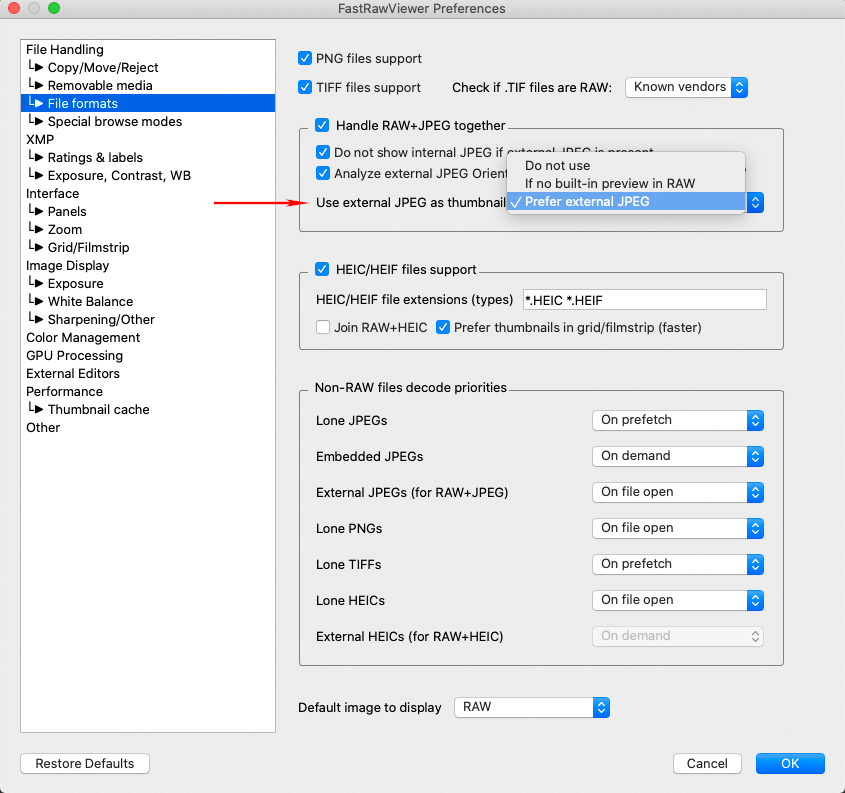The width and height of the screenshot is (845, 793).
Task: Click the arrow icon beside Removable media
Action: tap(37, 86)
